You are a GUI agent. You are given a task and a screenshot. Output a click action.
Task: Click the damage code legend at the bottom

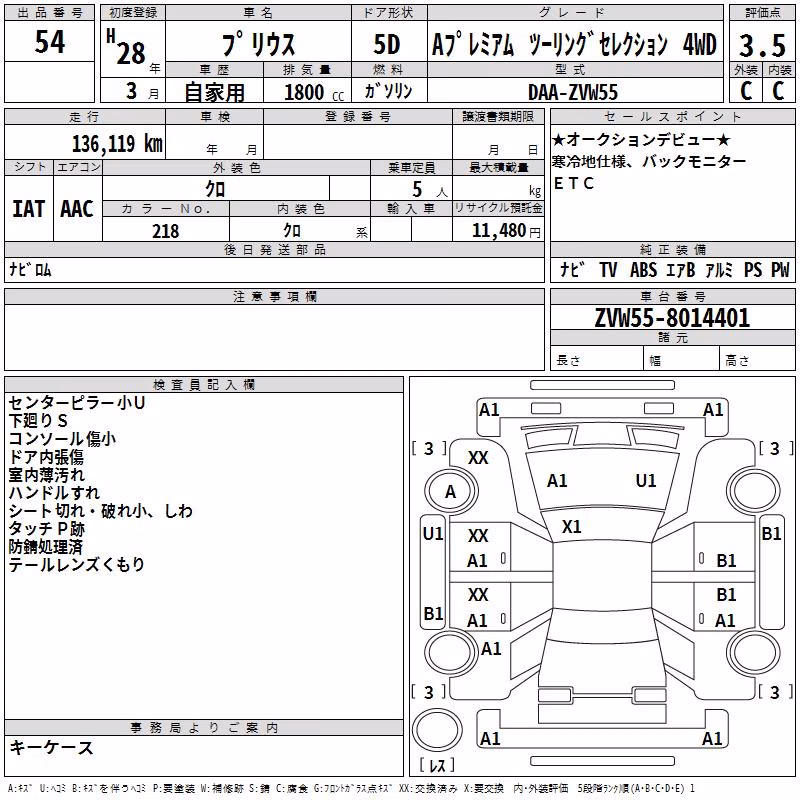[351, 789]
